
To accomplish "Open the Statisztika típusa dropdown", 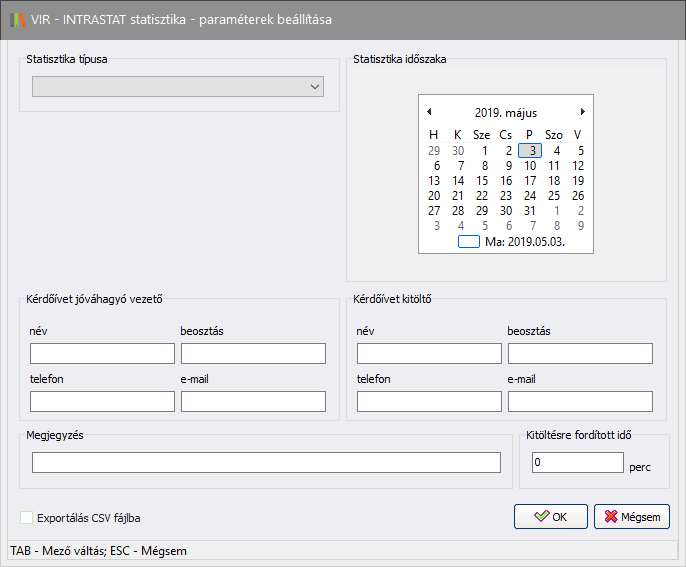I will pyautogui.click(x=178, y=87).
